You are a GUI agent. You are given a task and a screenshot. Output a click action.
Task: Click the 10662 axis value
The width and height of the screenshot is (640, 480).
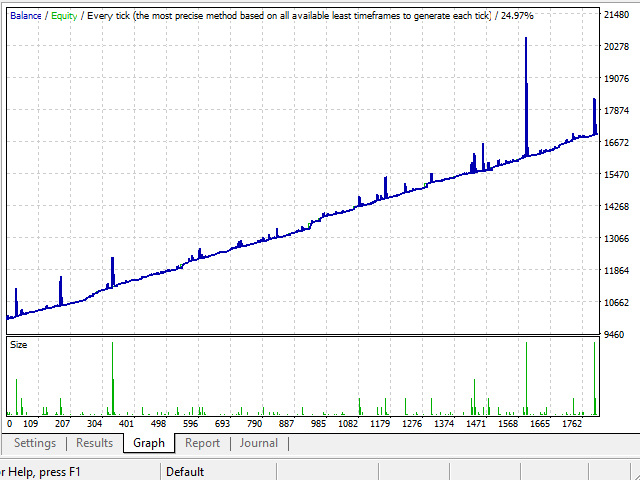tap(617, 302)
